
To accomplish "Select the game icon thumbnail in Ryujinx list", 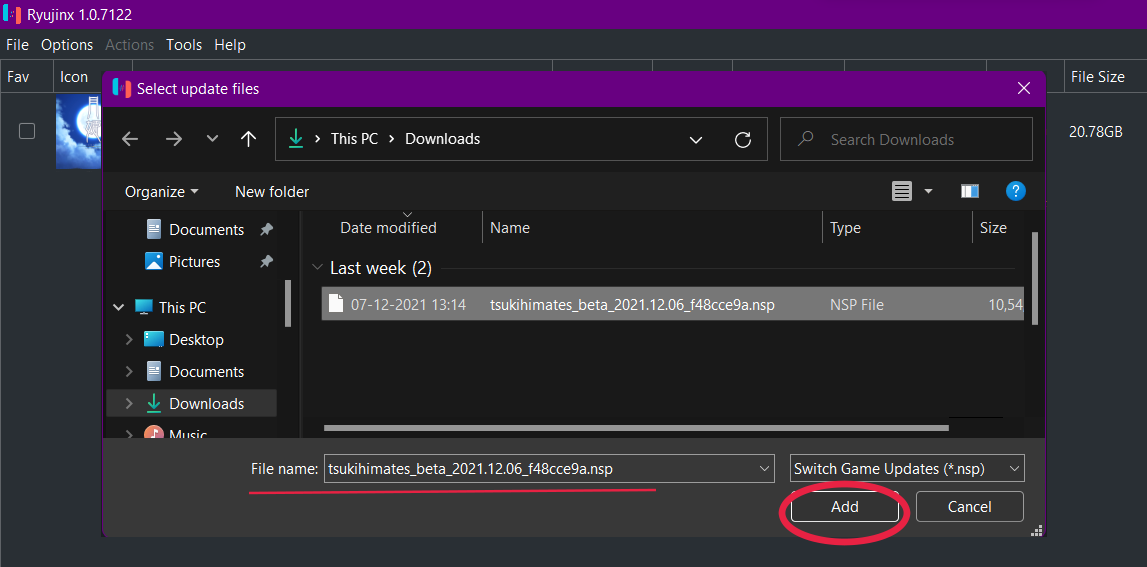I will [x=78, y=132].
